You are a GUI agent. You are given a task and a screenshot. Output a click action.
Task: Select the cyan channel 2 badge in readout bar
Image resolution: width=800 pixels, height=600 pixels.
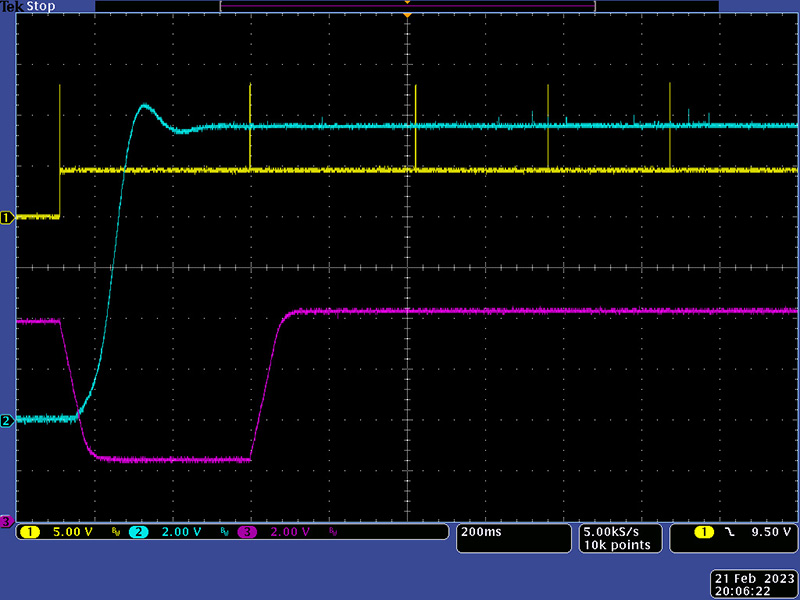click(x=138, y=532)
